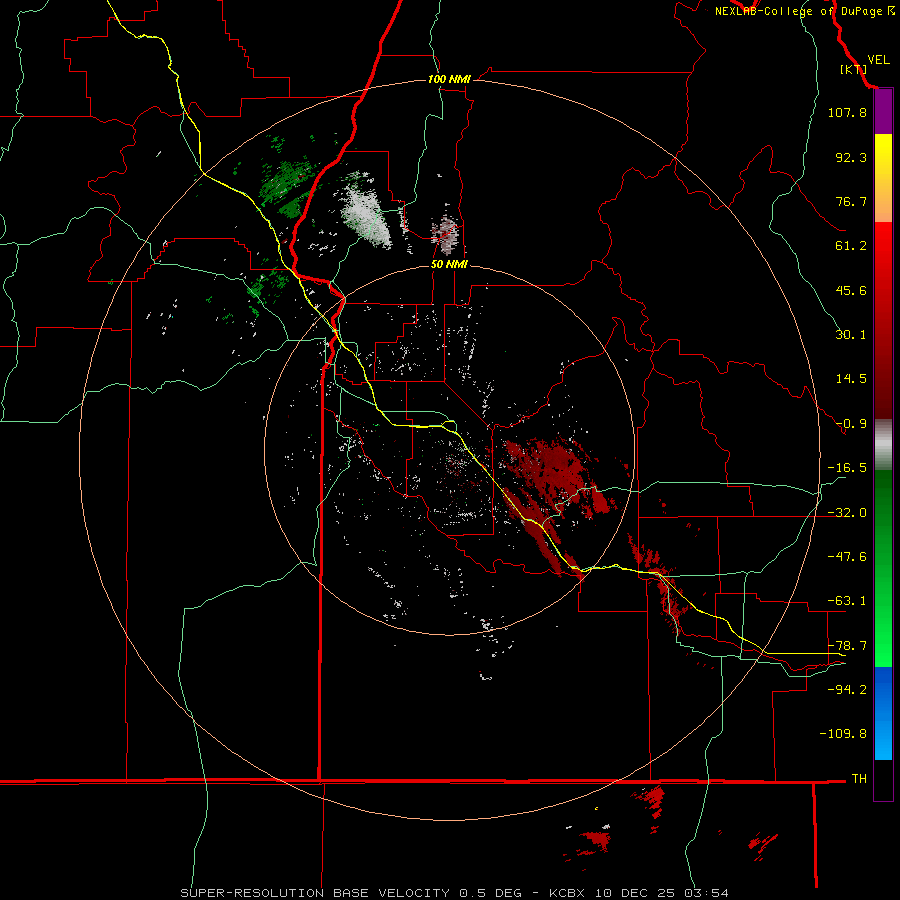This screenshot has width=900, height=900.
Task: Click the 107.8 legend value
Action: (847, 112)
